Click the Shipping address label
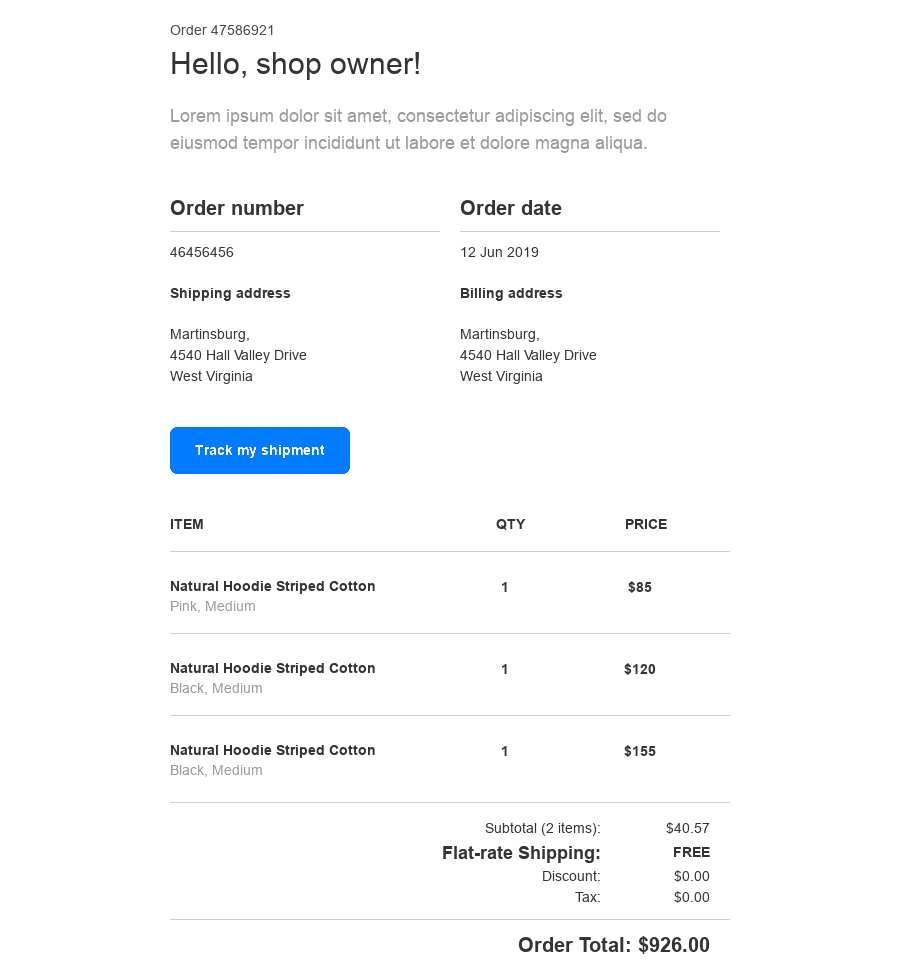This screenshot has height=980, width=900. 230,293
